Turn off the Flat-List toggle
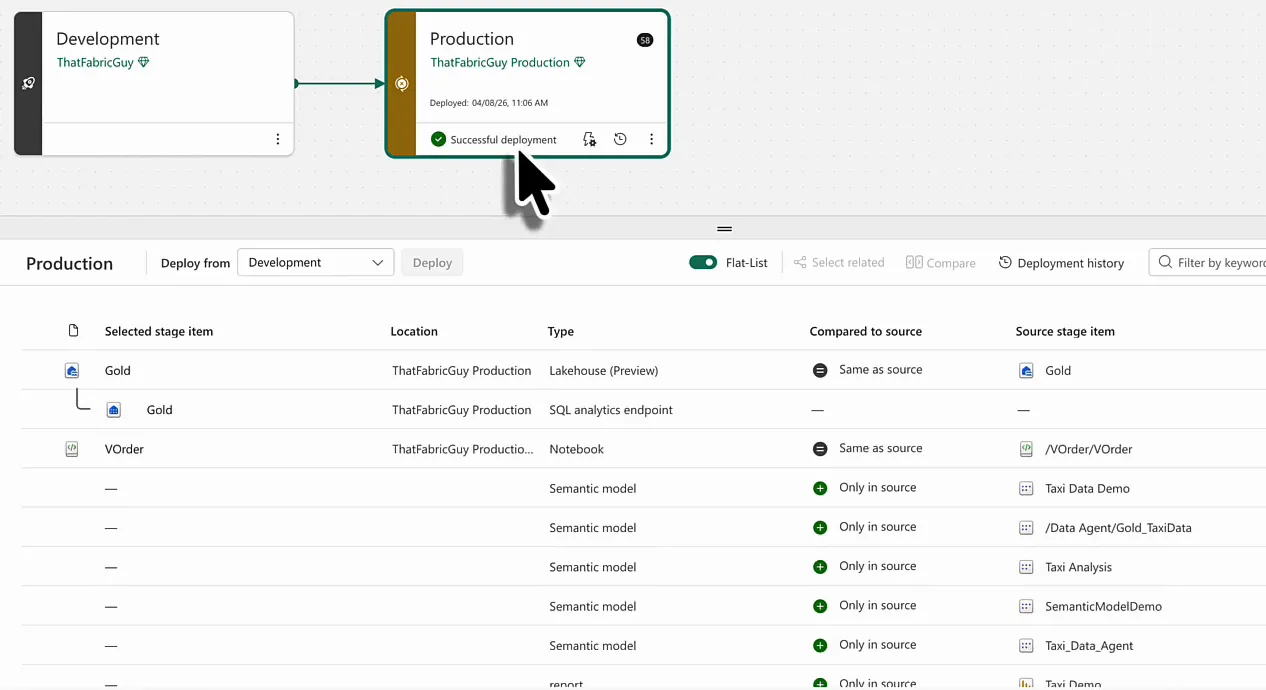This screenshot has height=690, width=1266. click(703, 263)
